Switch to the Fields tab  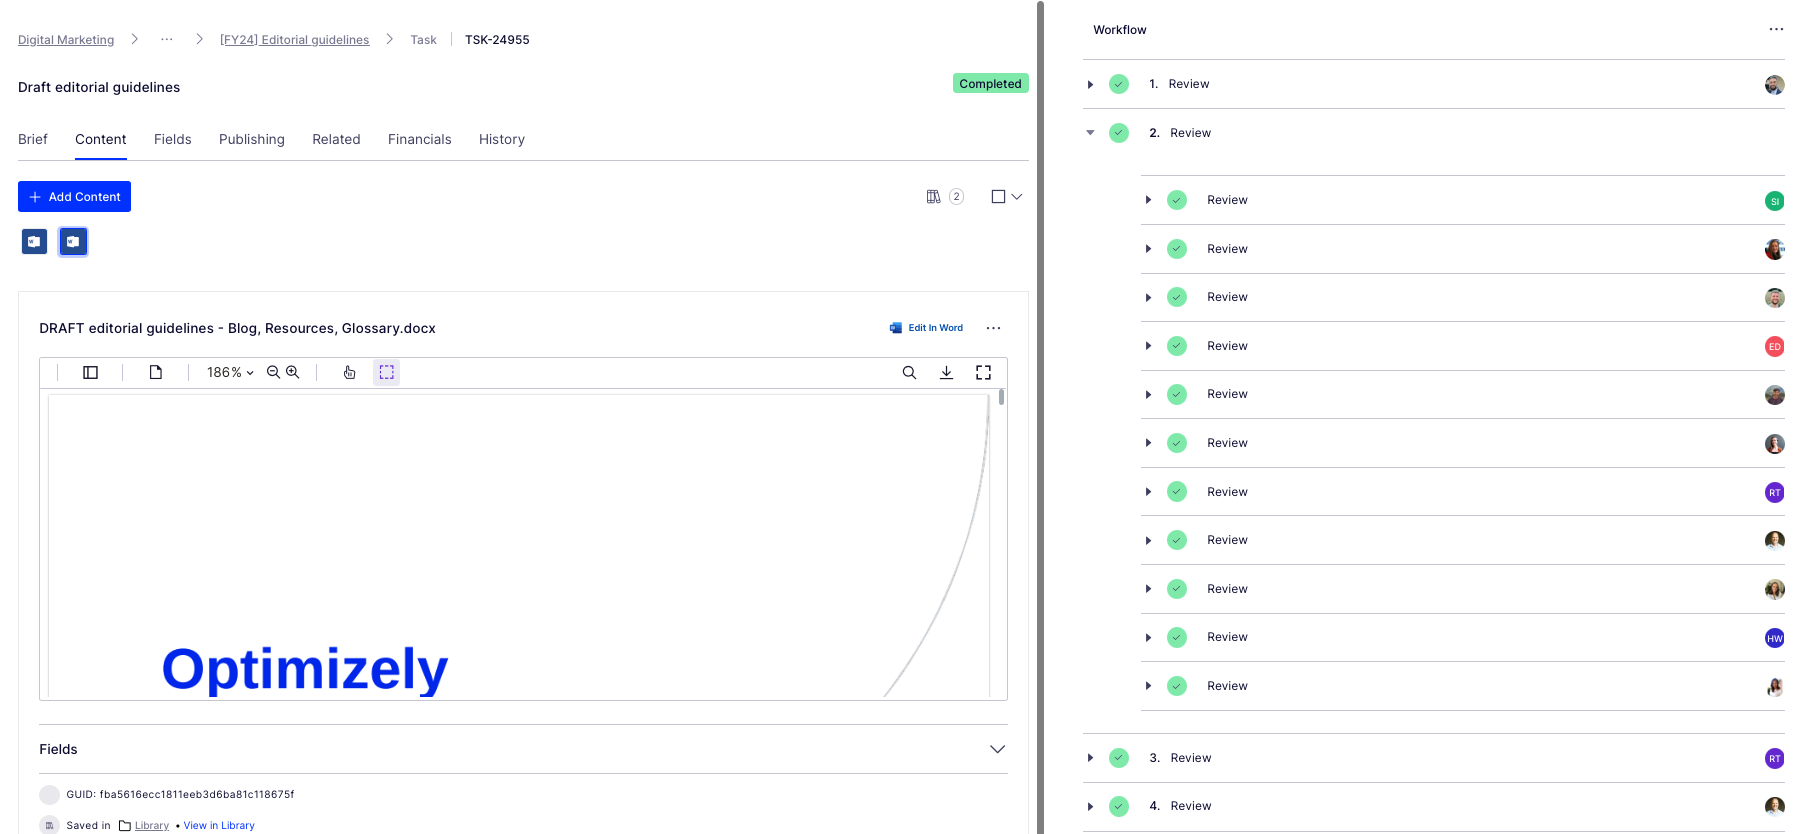tap(173, 139)
